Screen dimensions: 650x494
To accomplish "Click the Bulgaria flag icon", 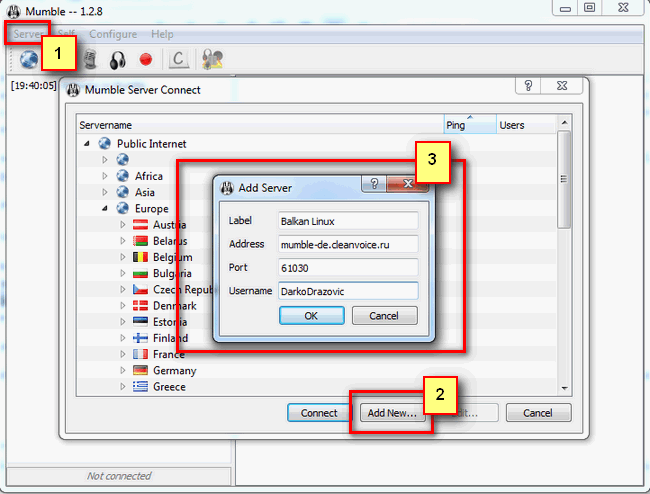I will 140,274.
